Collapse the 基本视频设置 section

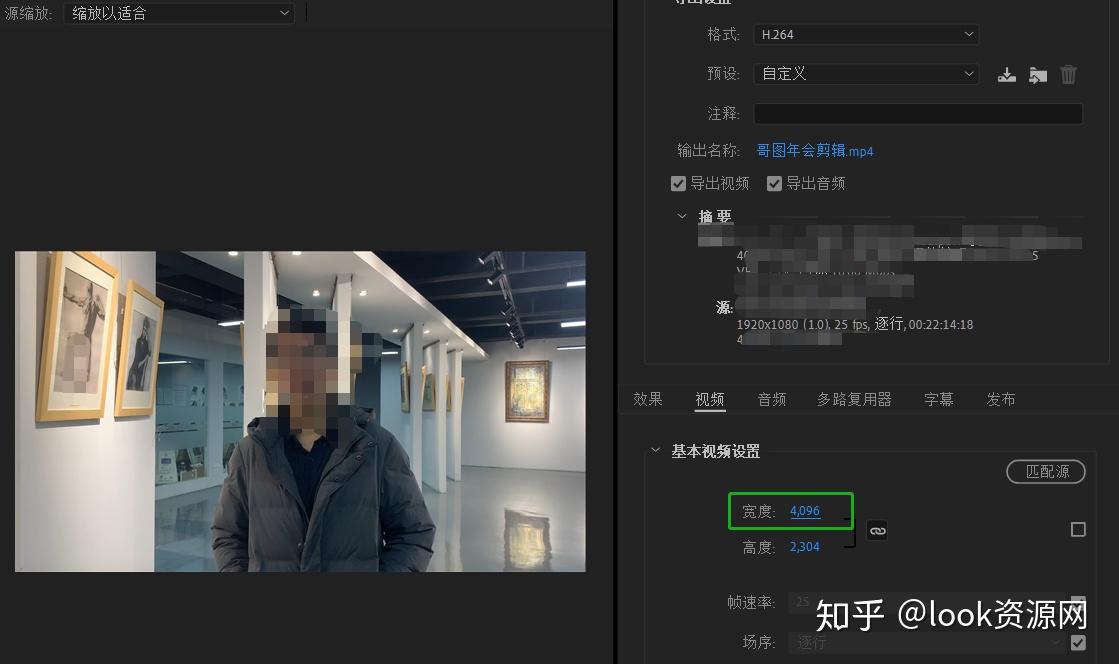point(657,450)
